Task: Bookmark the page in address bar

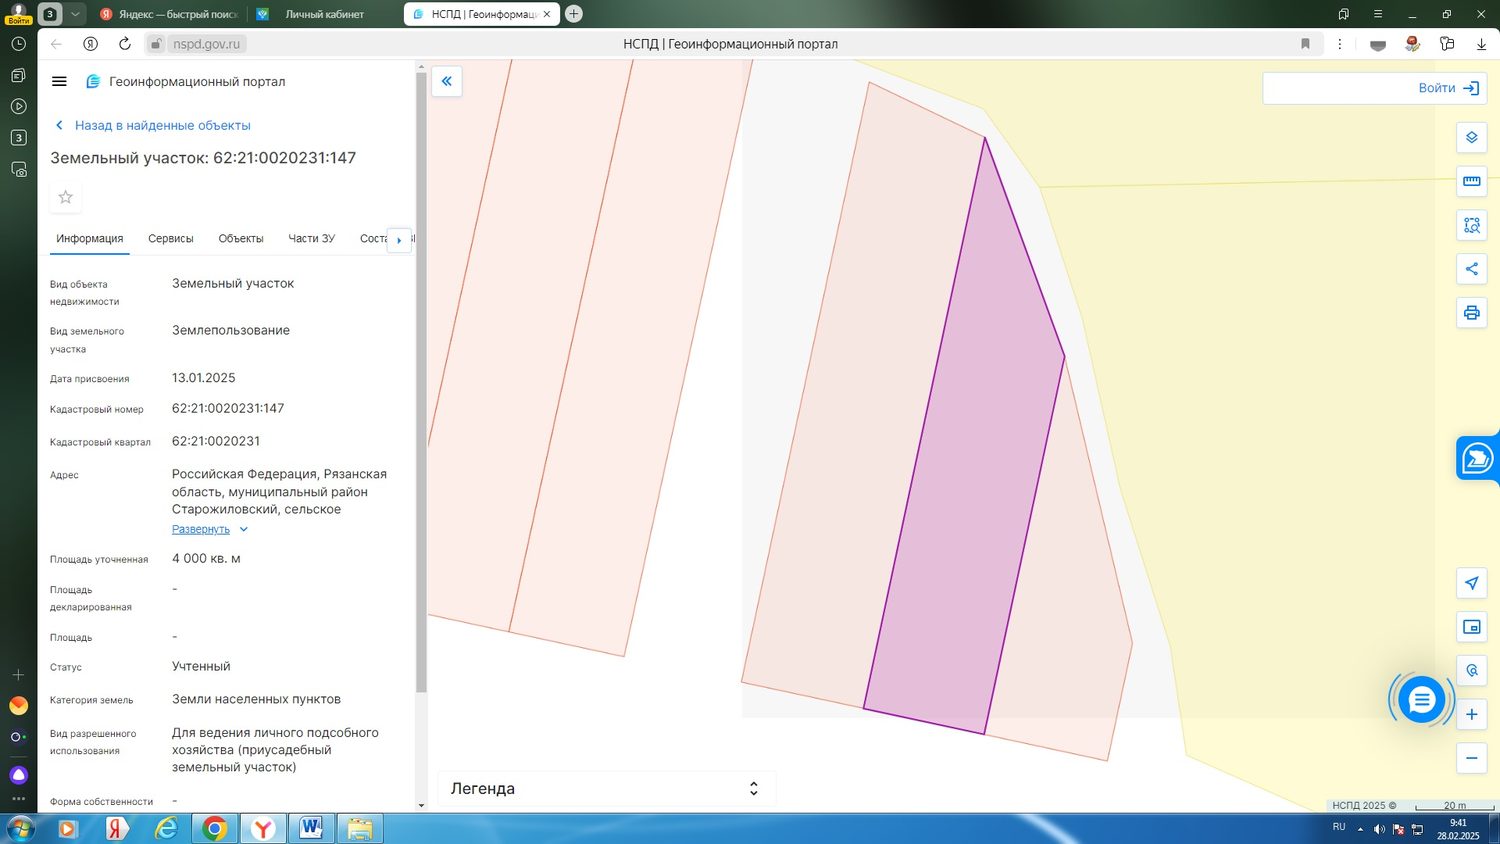Action: pyautogui.click(x=1305, y=44)
